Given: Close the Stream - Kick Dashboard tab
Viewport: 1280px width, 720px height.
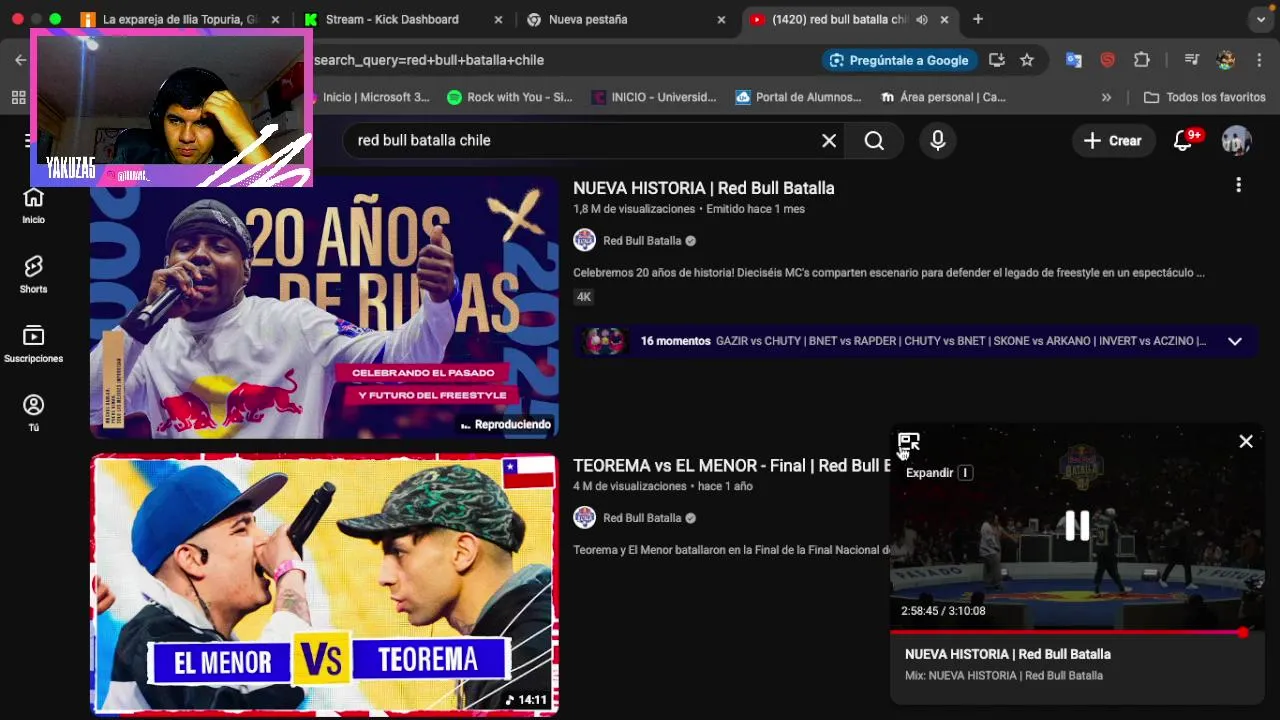Looking at the screenshot, I should (x=499, y=19).
